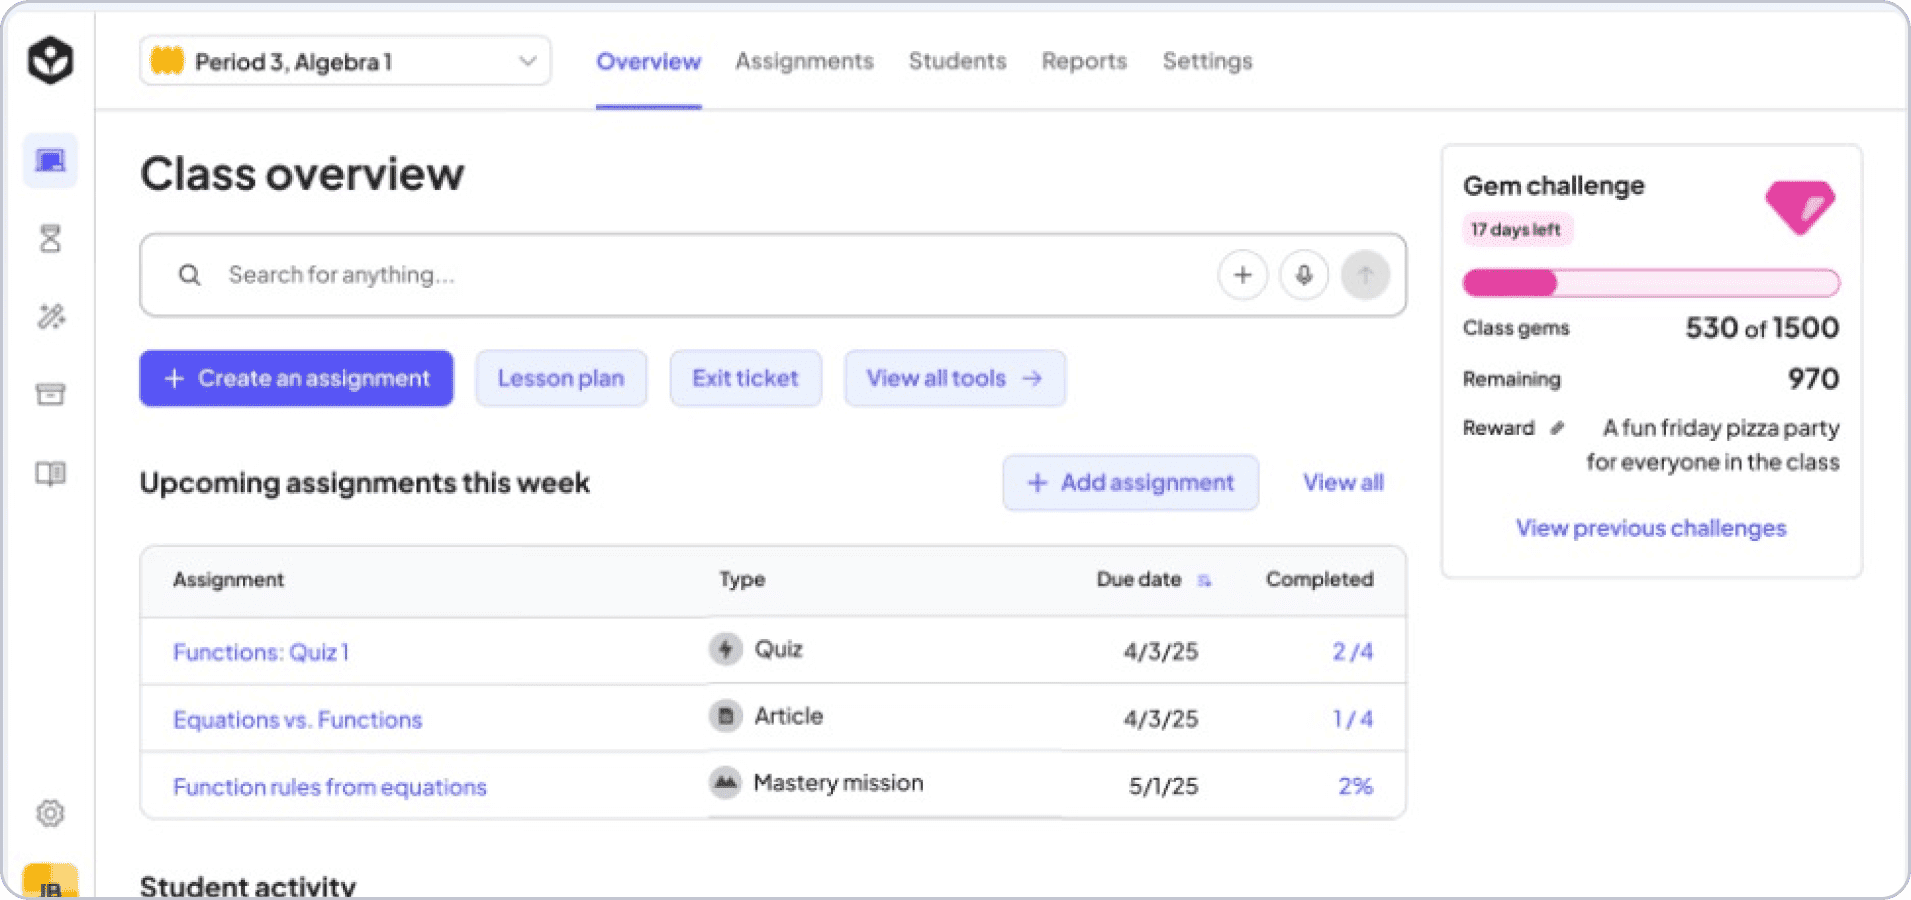This screenshot has width=1911, height=900.
Task: Go to the Settings tab
Action: 1207,61
